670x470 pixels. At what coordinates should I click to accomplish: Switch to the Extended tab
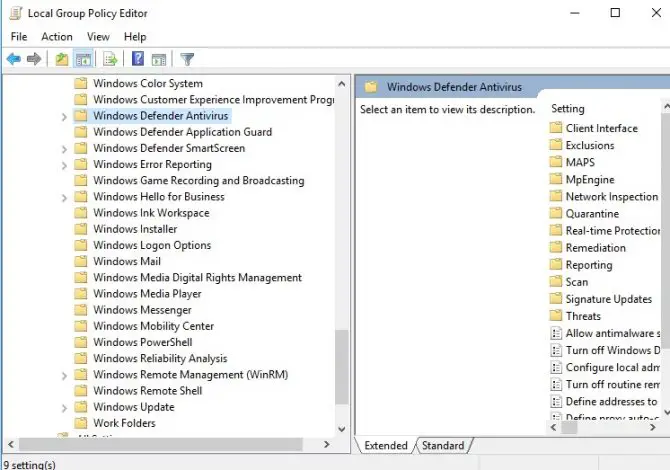[386, 445]
